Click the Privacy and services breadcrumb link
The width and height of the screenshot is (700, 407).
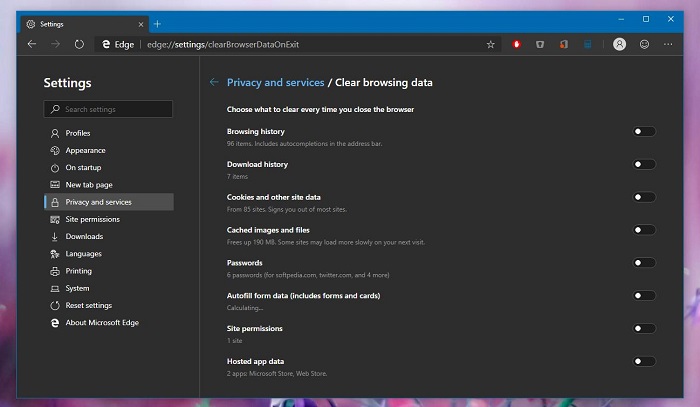(275, 83)
